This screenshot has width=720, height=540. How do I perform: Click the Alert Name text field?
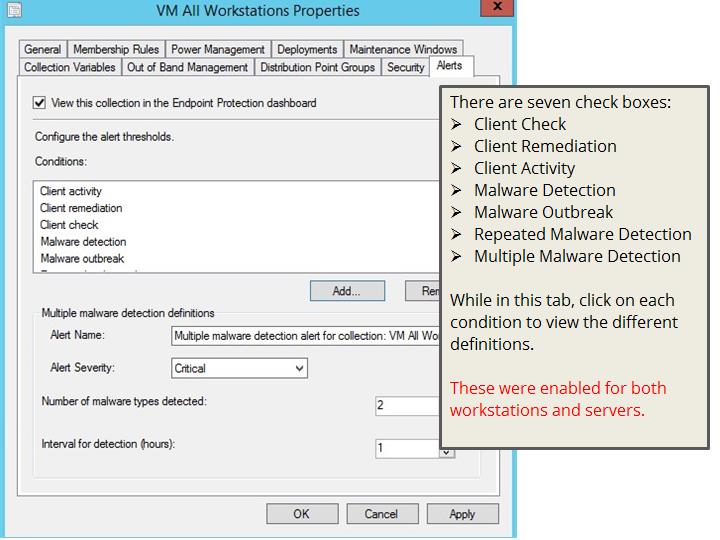tap(305, 337)
